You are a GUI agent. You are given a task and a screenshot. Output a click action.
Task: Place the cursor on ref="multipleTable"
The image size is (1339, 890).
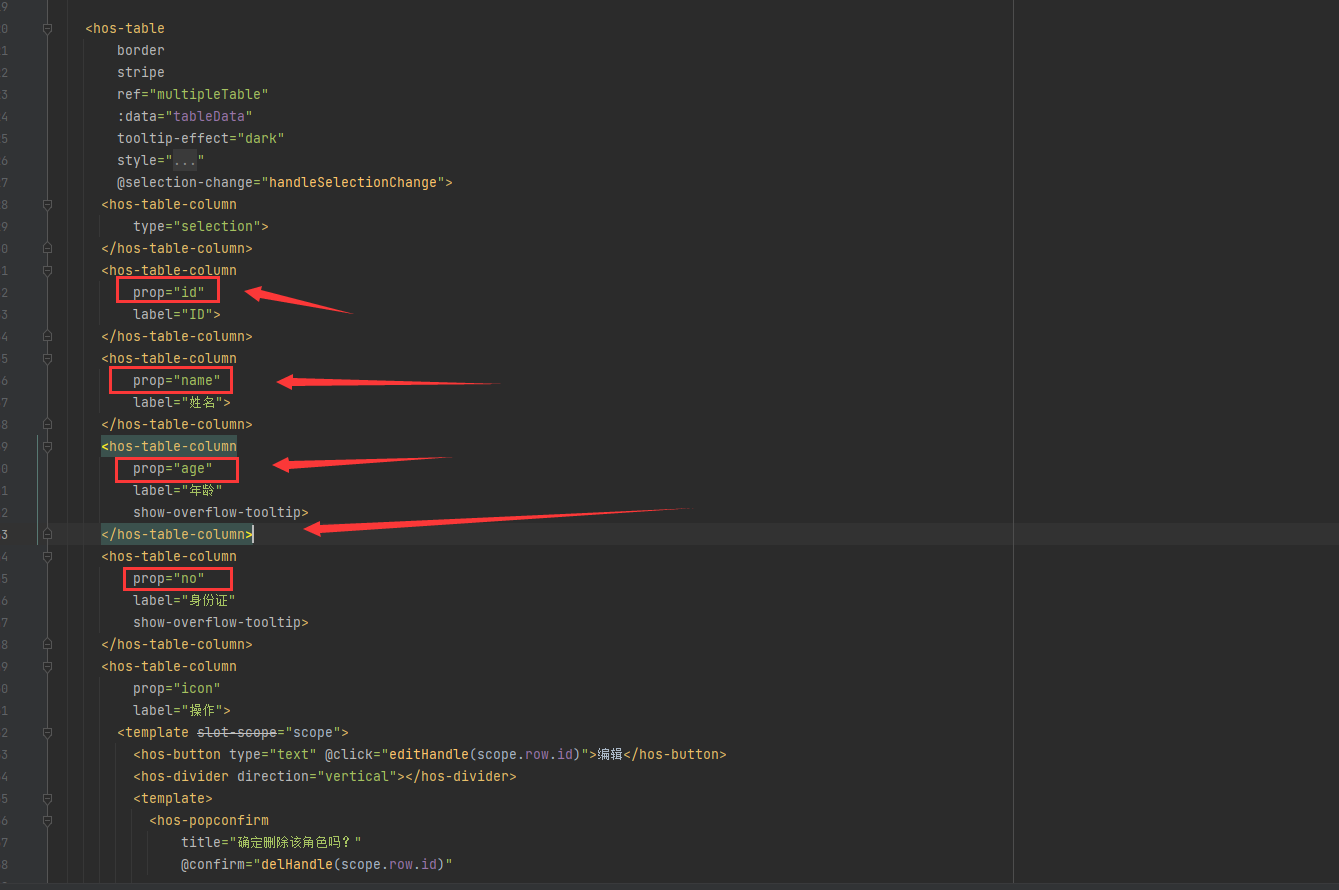193,94
